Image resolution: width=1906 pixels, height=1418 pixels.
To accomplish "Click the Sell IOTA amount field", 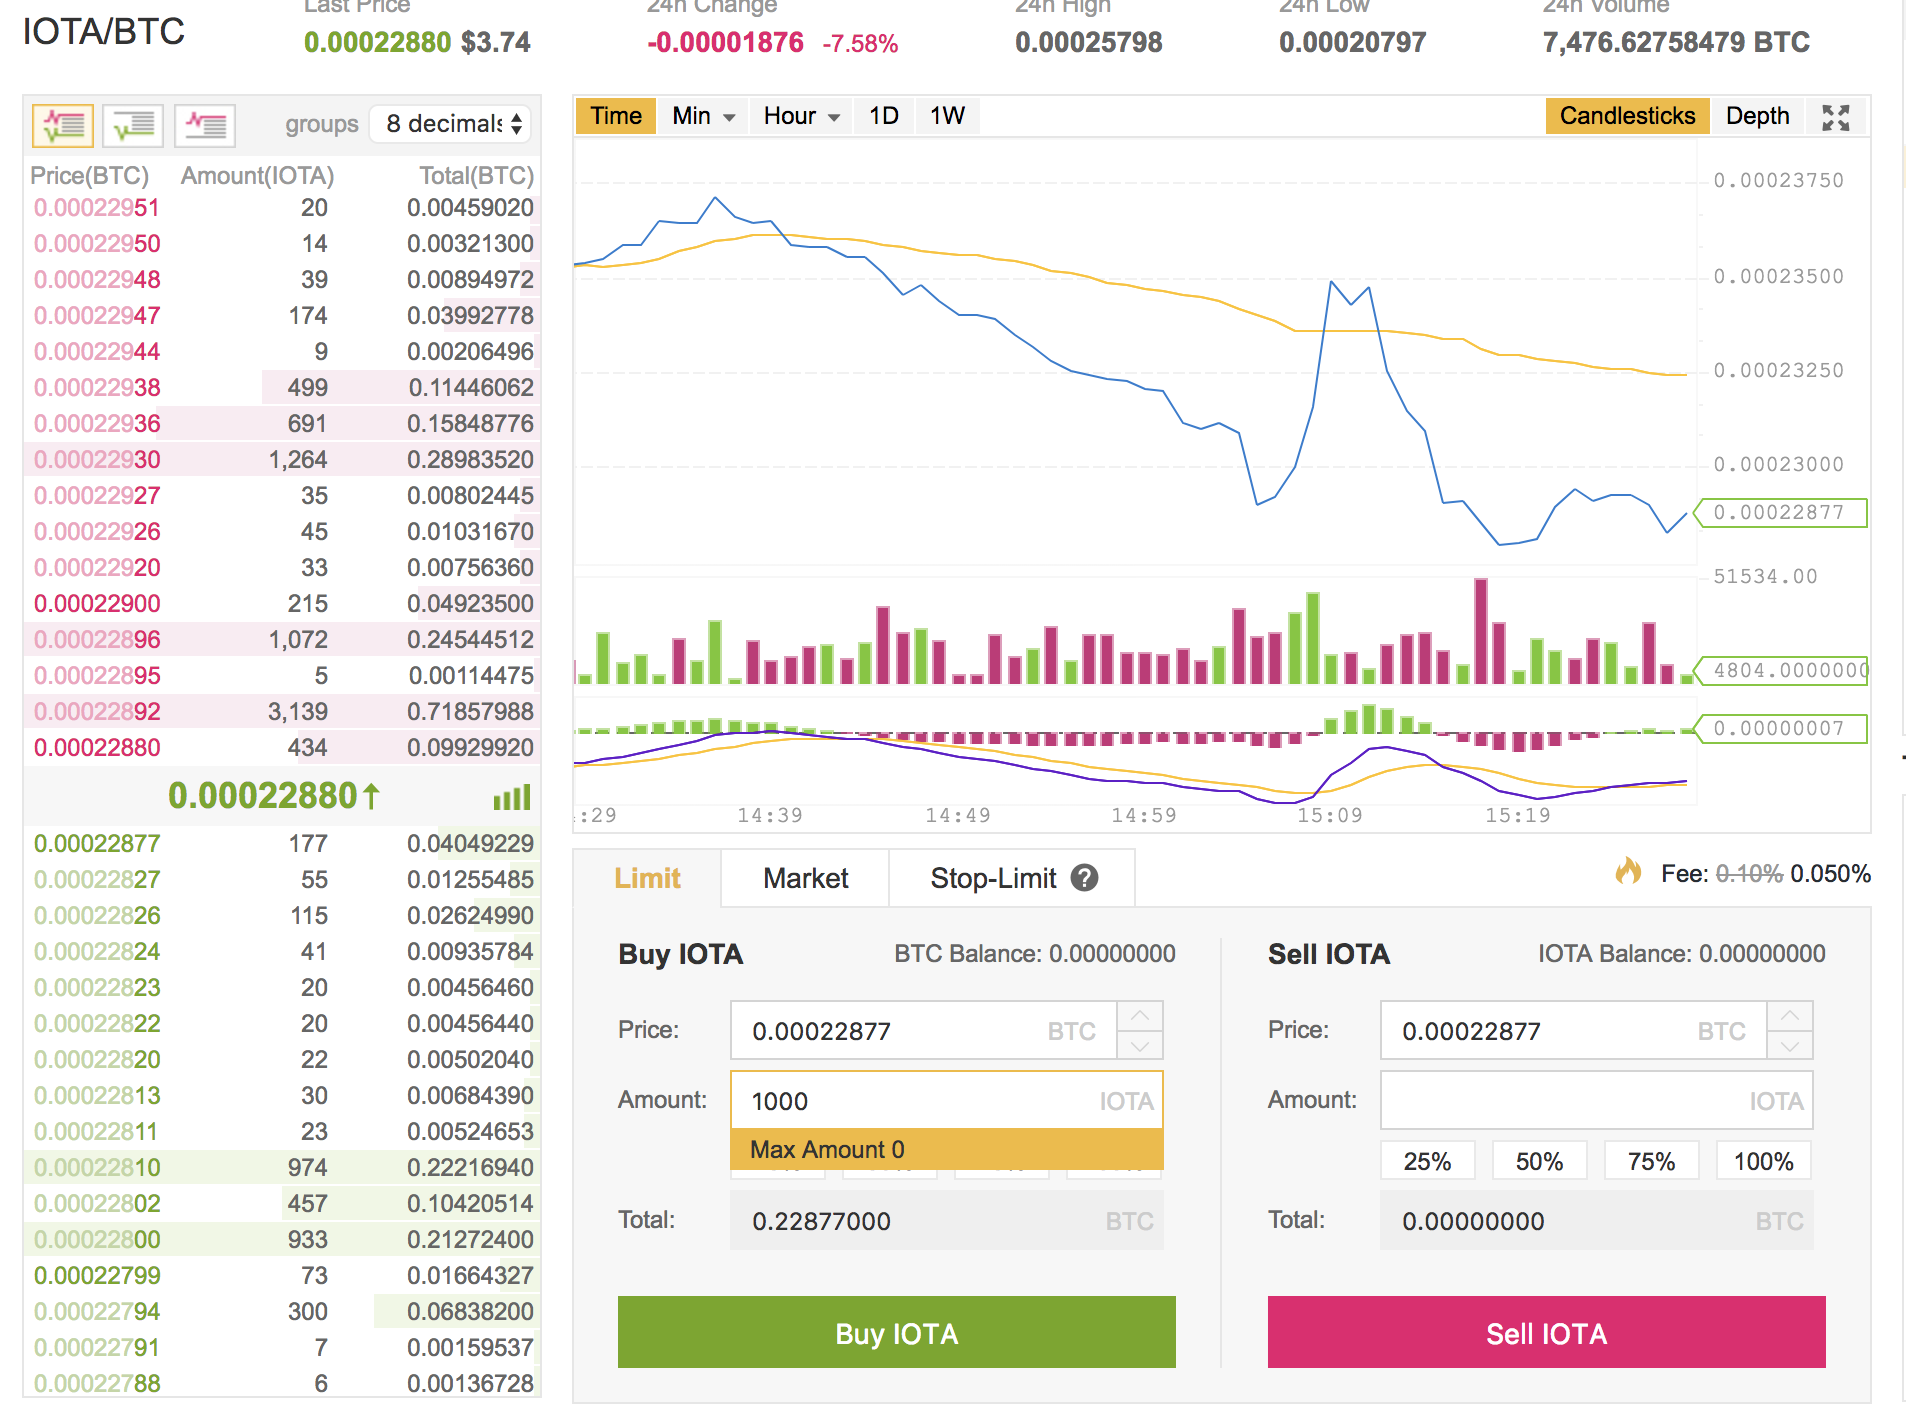I will coord(1597,1101).
